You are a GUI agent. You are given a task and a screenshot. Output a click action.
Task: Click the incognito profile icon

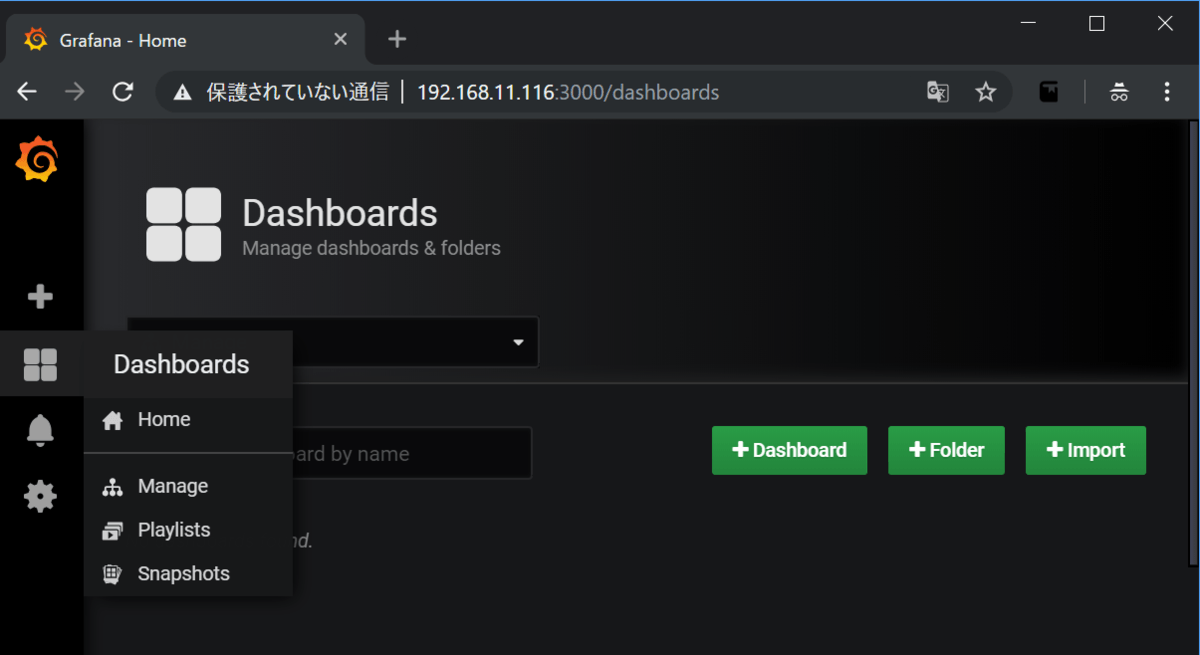[1119, 93]
